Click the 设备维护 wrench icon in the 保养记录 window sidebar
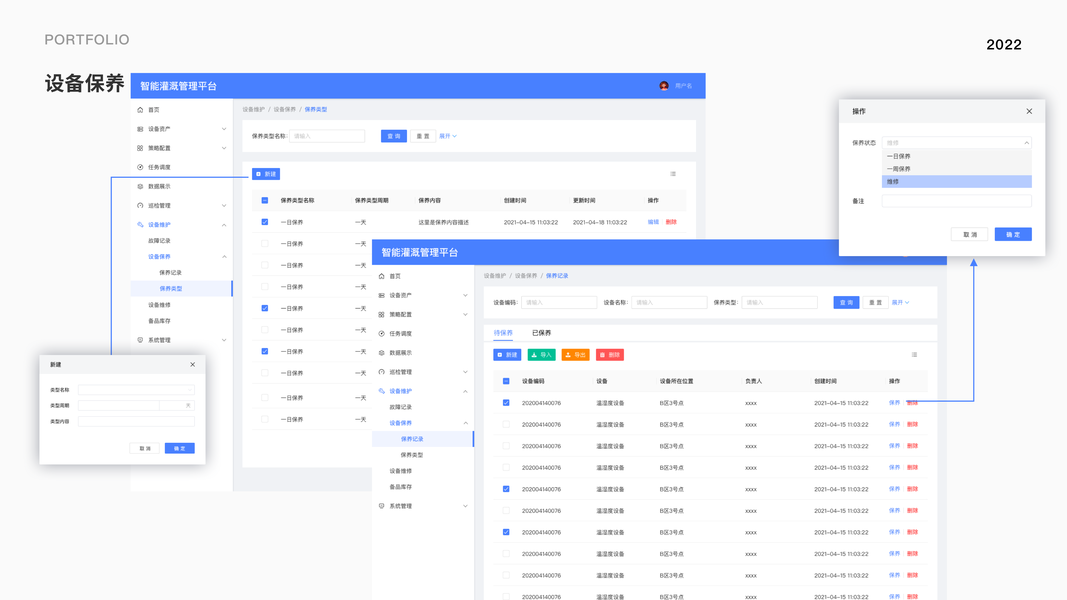1067x600 pixels. (x=382, y=390)
